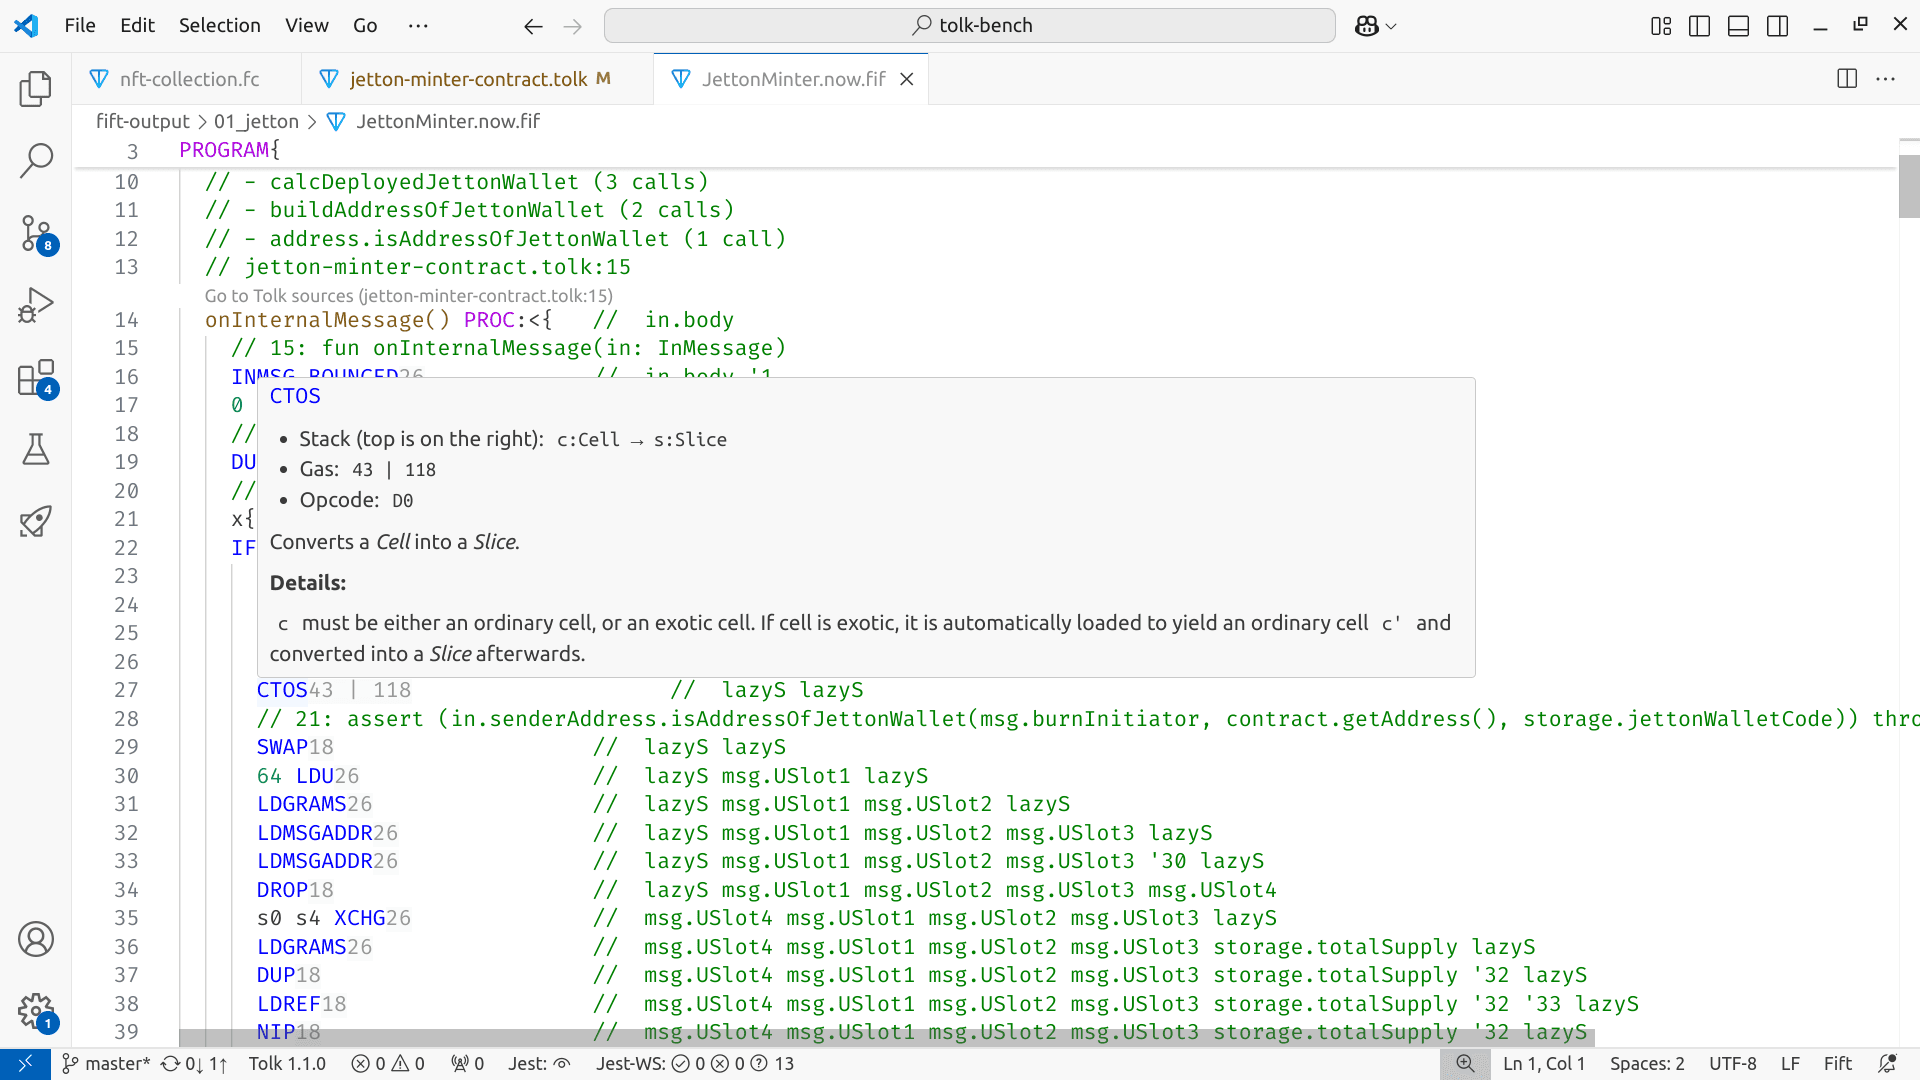
Task: Go forward in navigation history
Action: 572,26
